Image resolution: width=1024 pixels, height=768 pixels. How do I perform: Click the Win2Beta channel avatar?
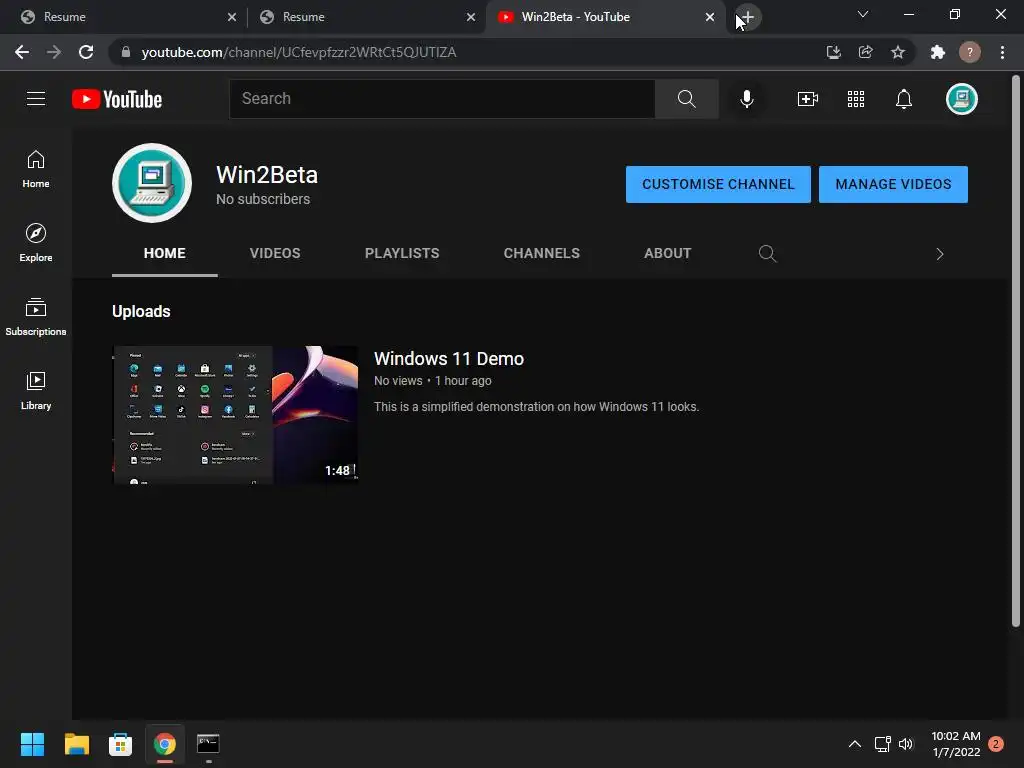152,183
